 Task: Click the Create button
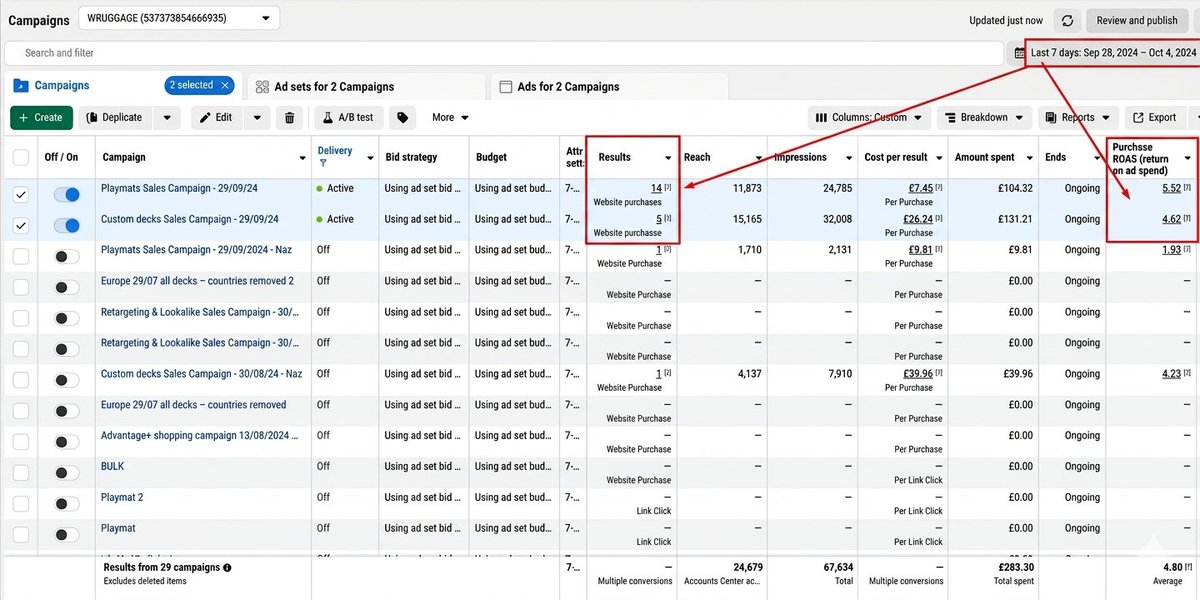(x=41, y=117)
